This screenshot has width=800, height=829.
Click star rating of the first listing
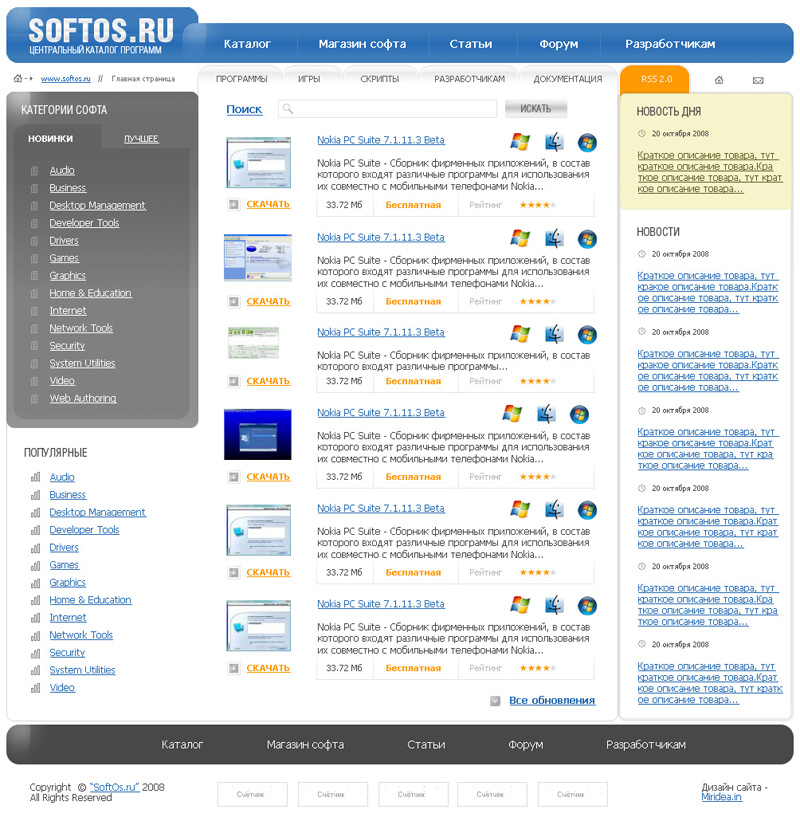pyautogui.click(x=537, y=205)
